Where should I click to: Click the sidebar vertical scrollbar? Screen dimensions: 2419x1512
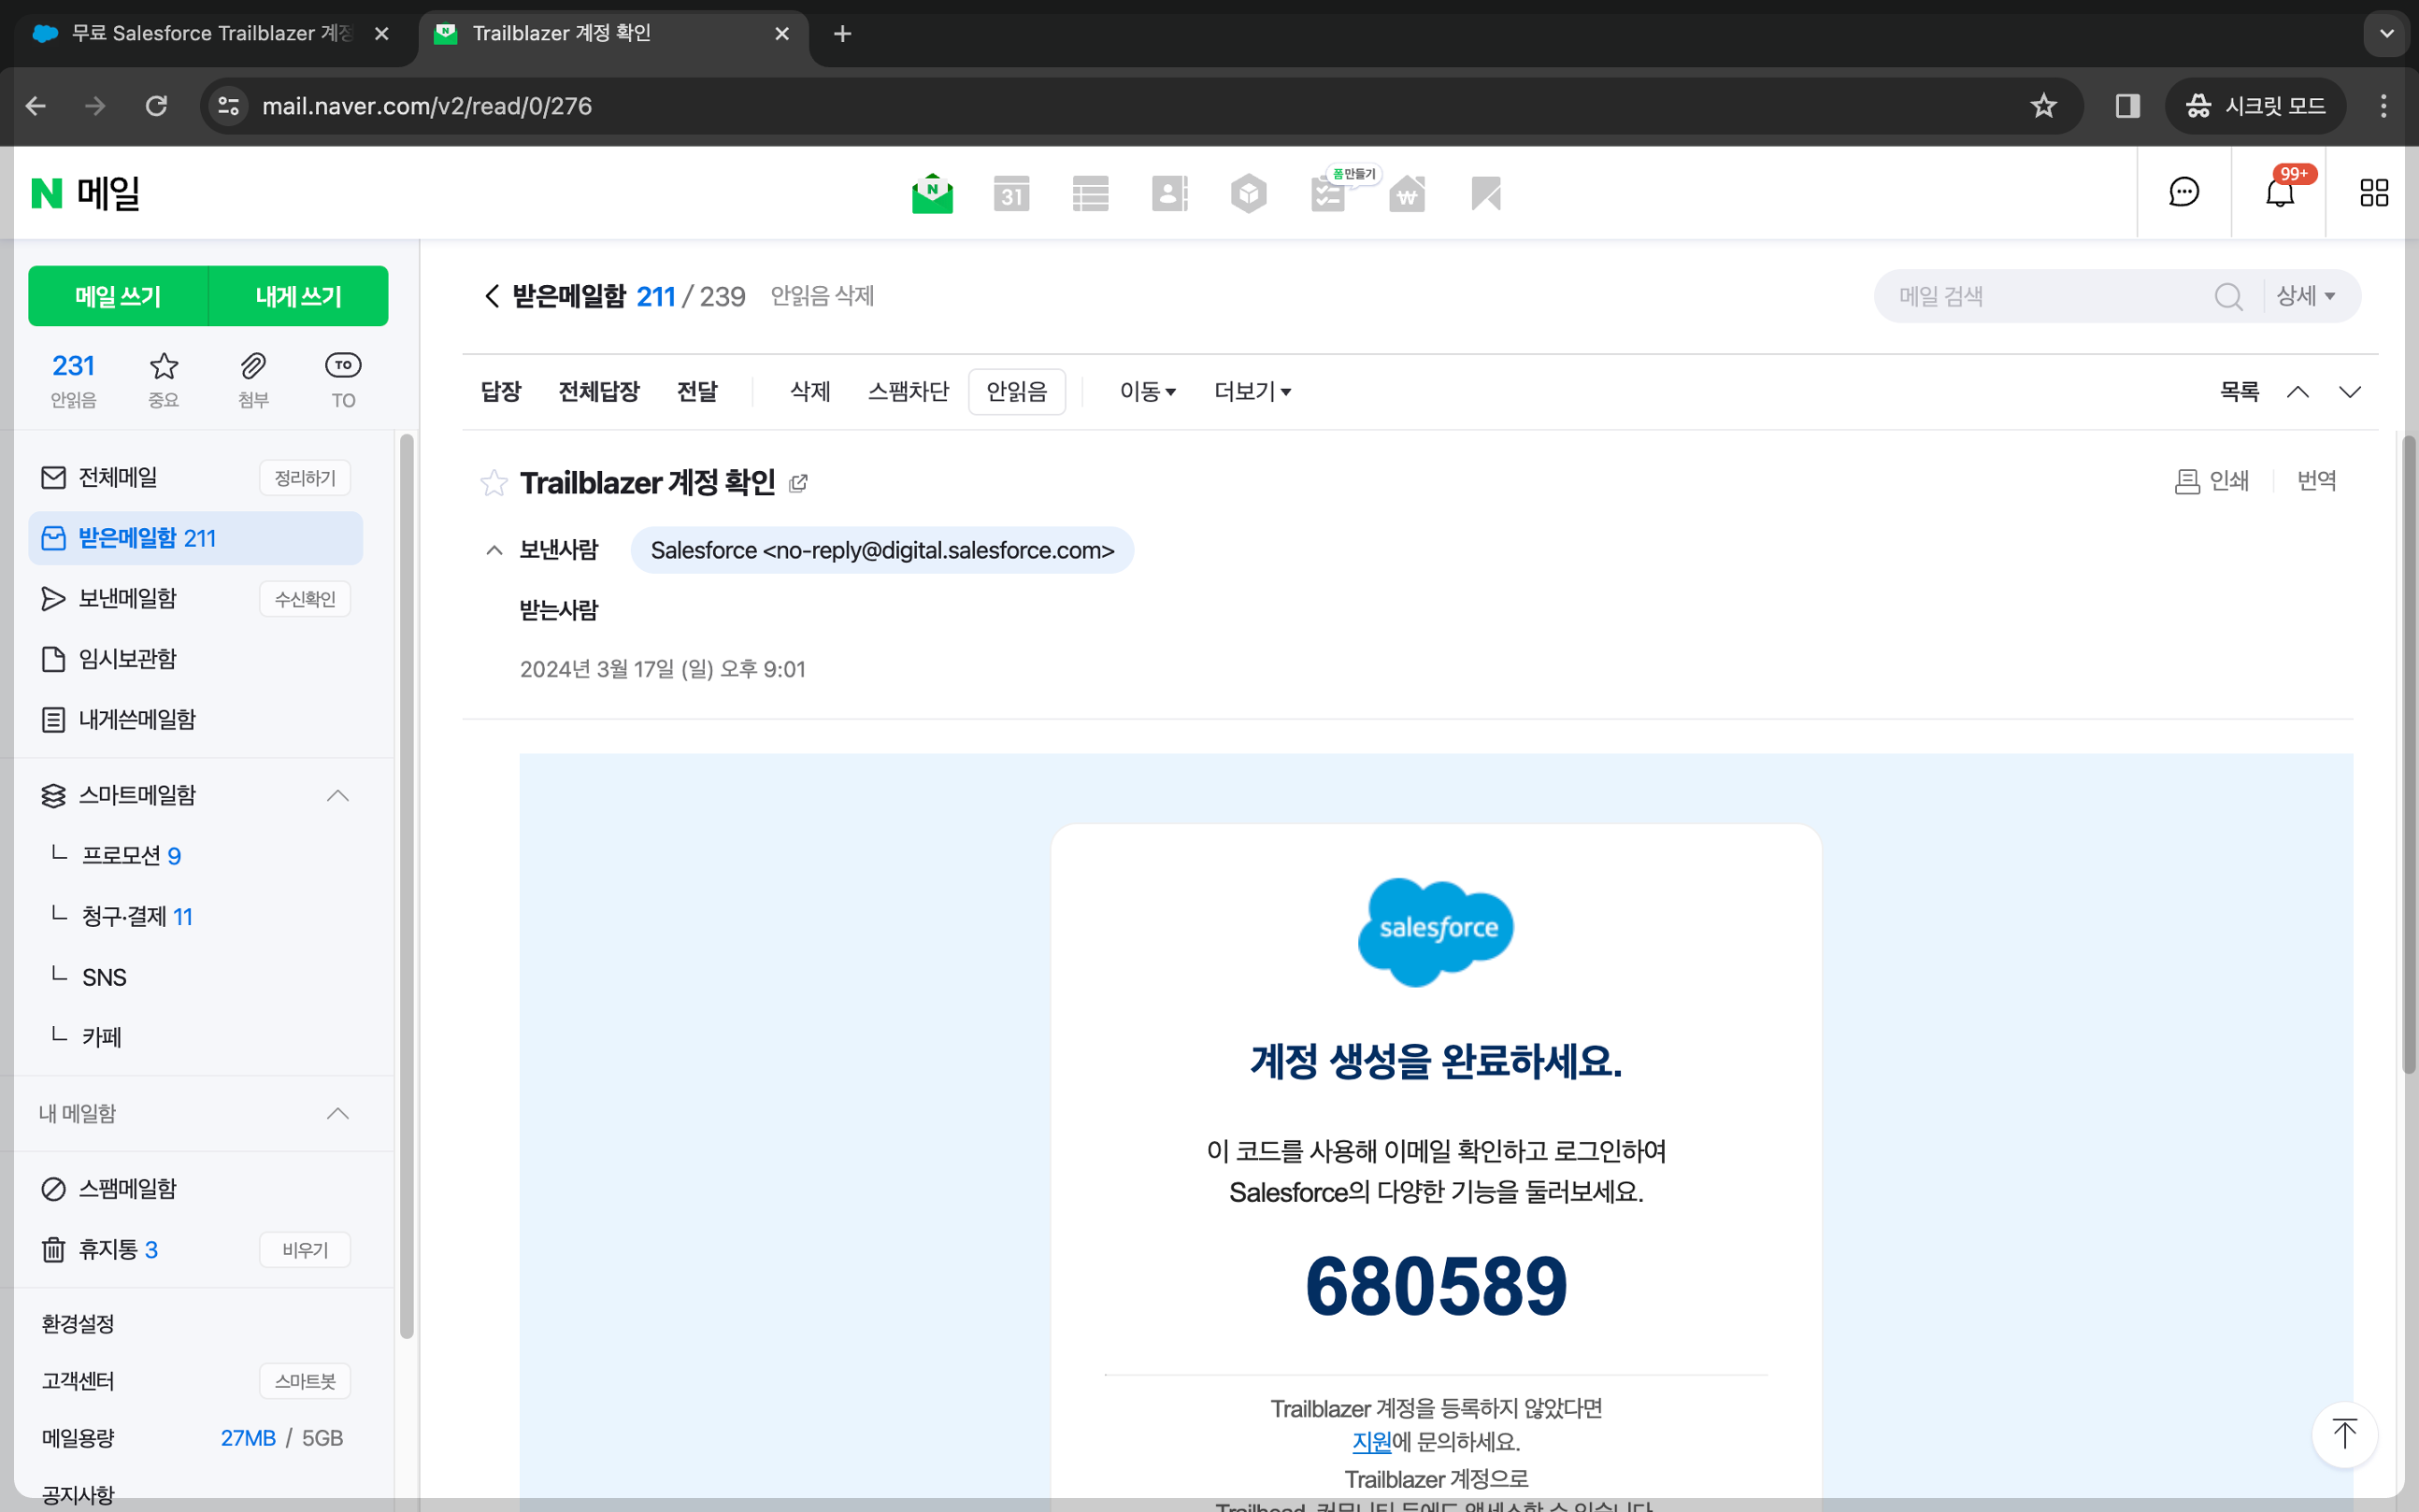click(x=406, y=885)
